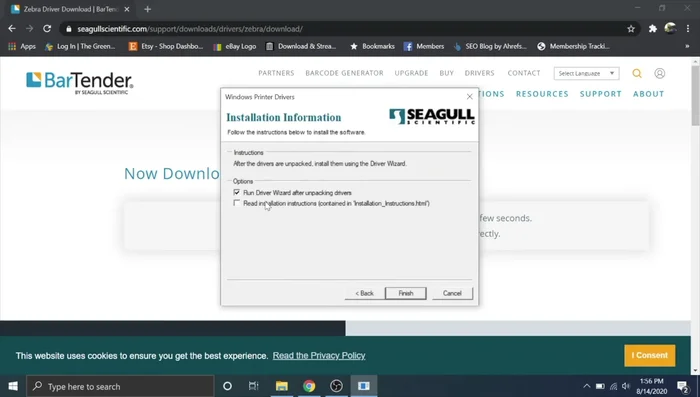Open the network icon in tray
Screen dimensions: 700x397
[613, 386]
